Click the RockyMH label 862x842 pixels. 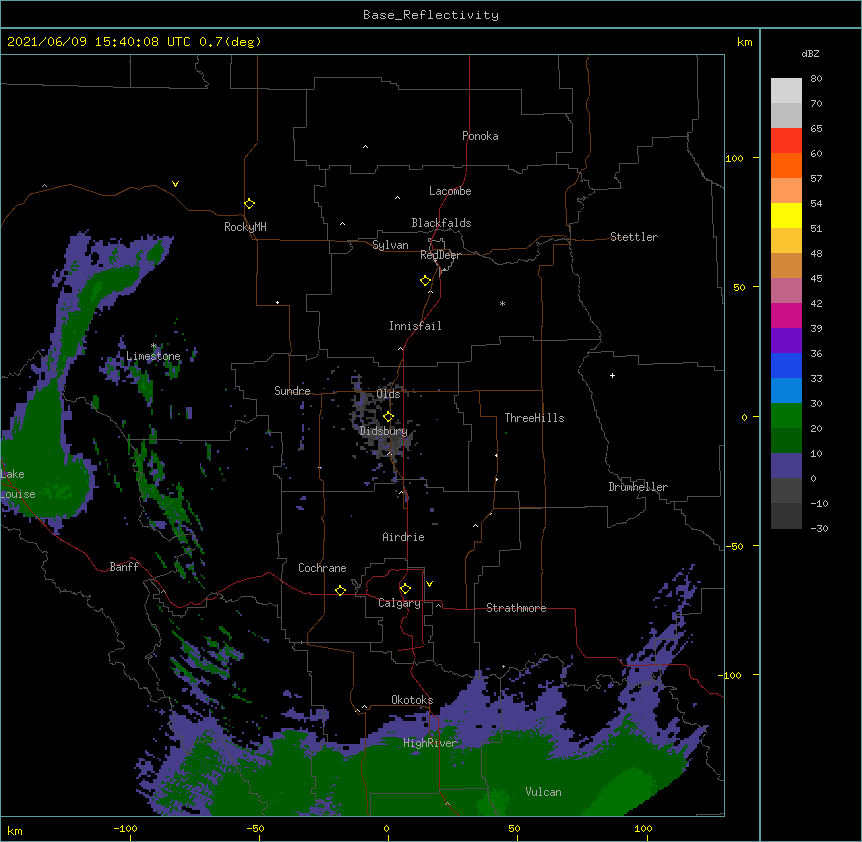(245, 226)
